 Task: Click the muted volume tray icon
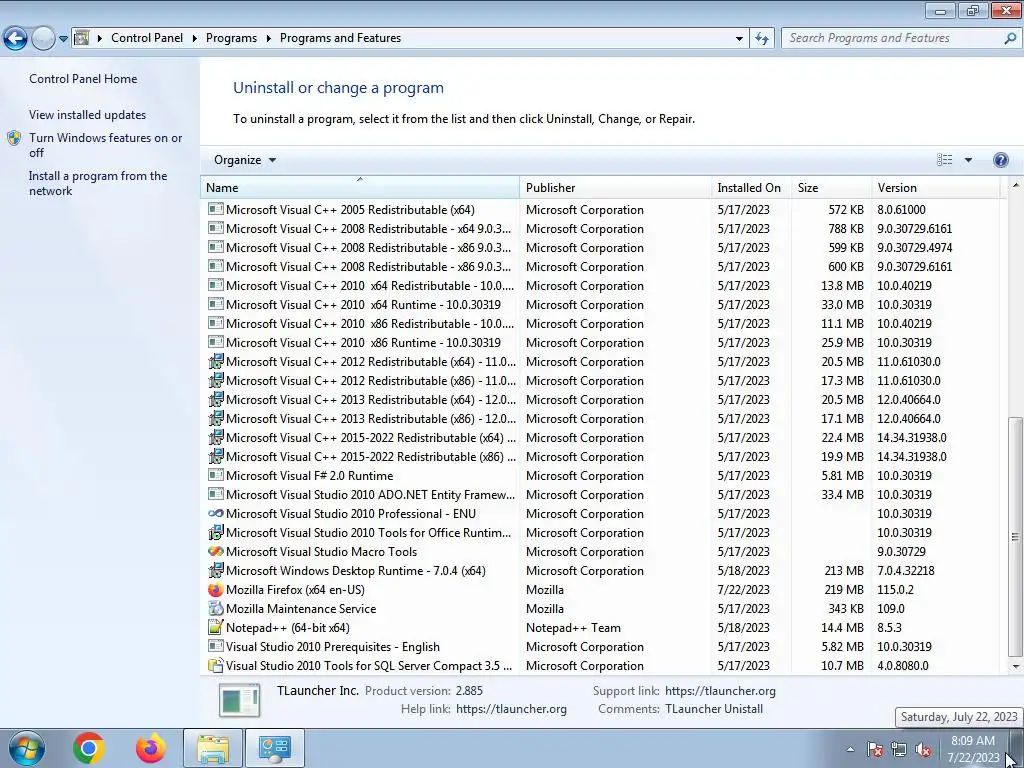point(923,750)
